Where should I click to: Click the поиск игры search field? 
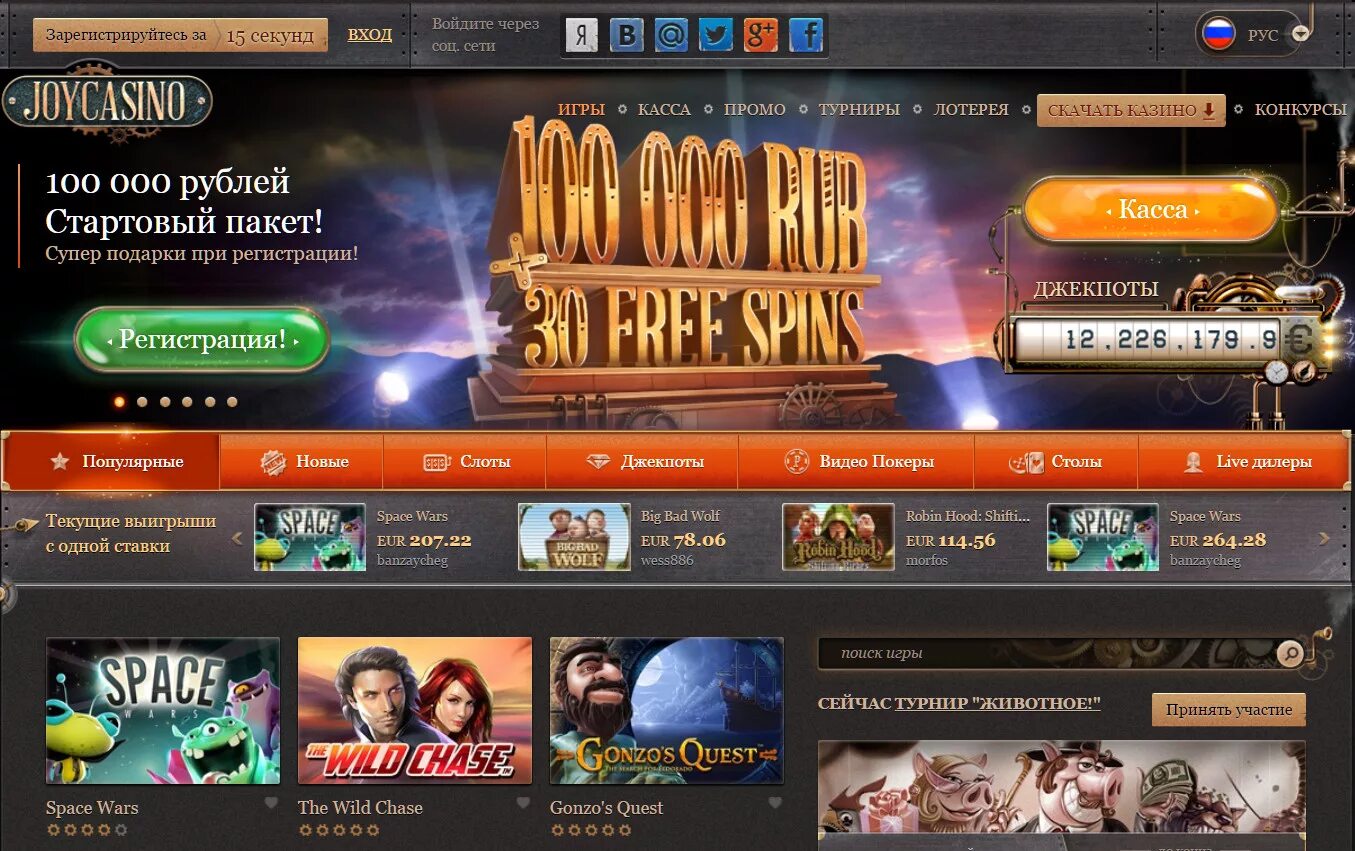coord(1046,654)
